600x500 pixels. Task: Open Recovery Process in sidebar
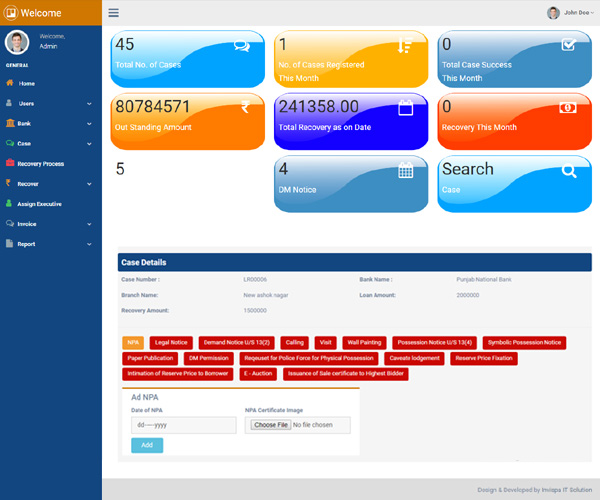coord(40,163)
